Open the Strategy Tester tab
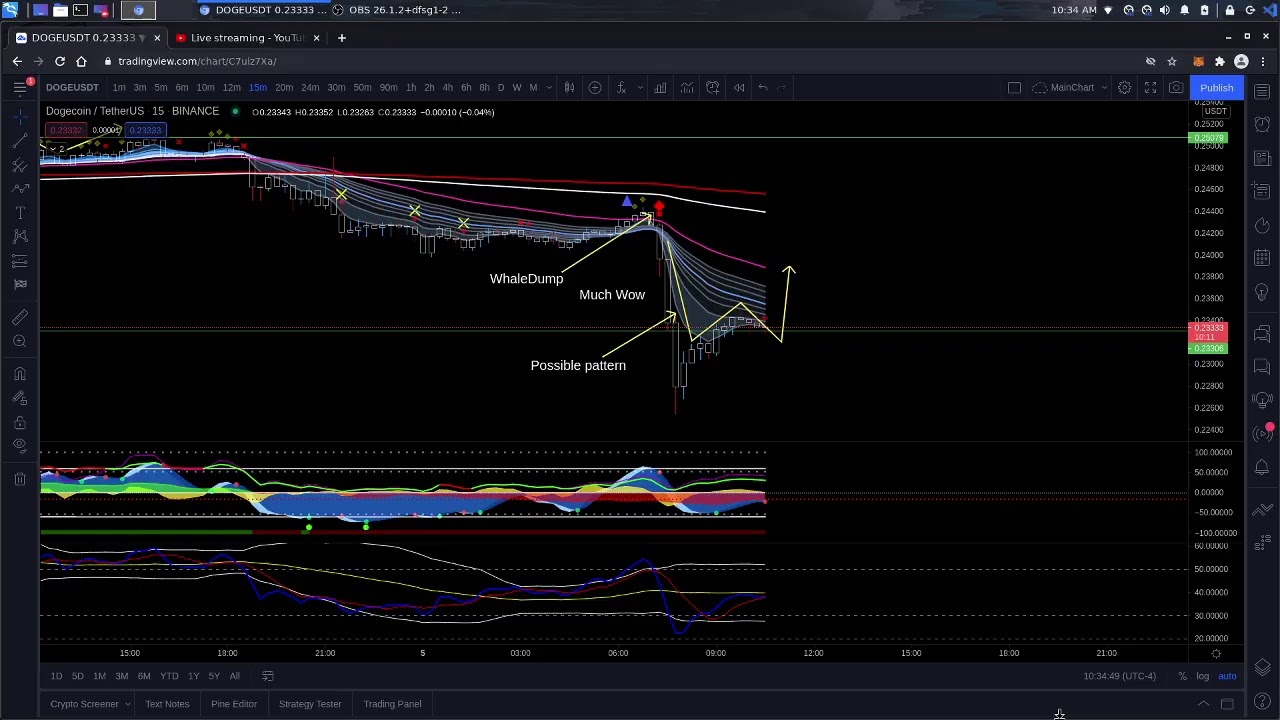Viewport: 1280px width, 720px height. pos(310,704)
